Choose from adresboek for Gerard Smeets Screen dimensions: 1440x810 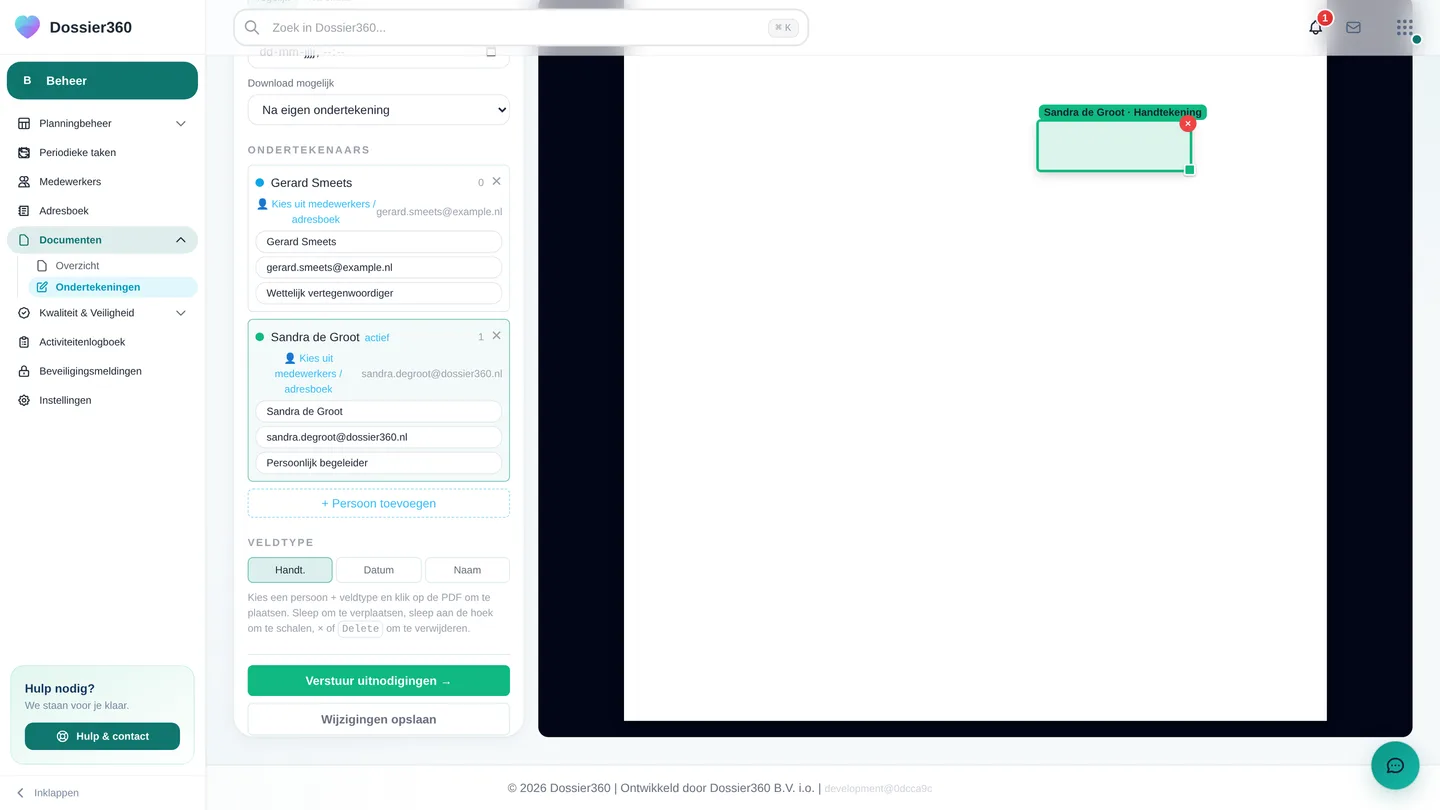[316, 211]
